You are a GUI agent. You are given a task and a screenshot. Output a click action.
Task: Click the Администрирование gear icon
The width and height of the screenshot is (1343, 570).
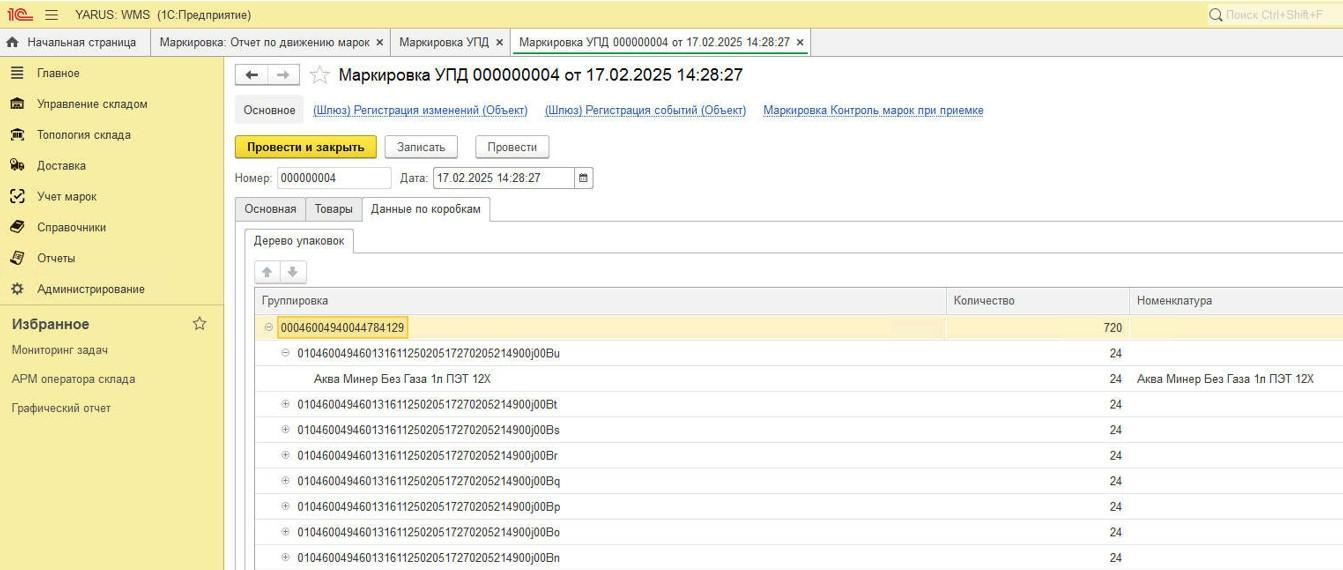coord(17,289)
